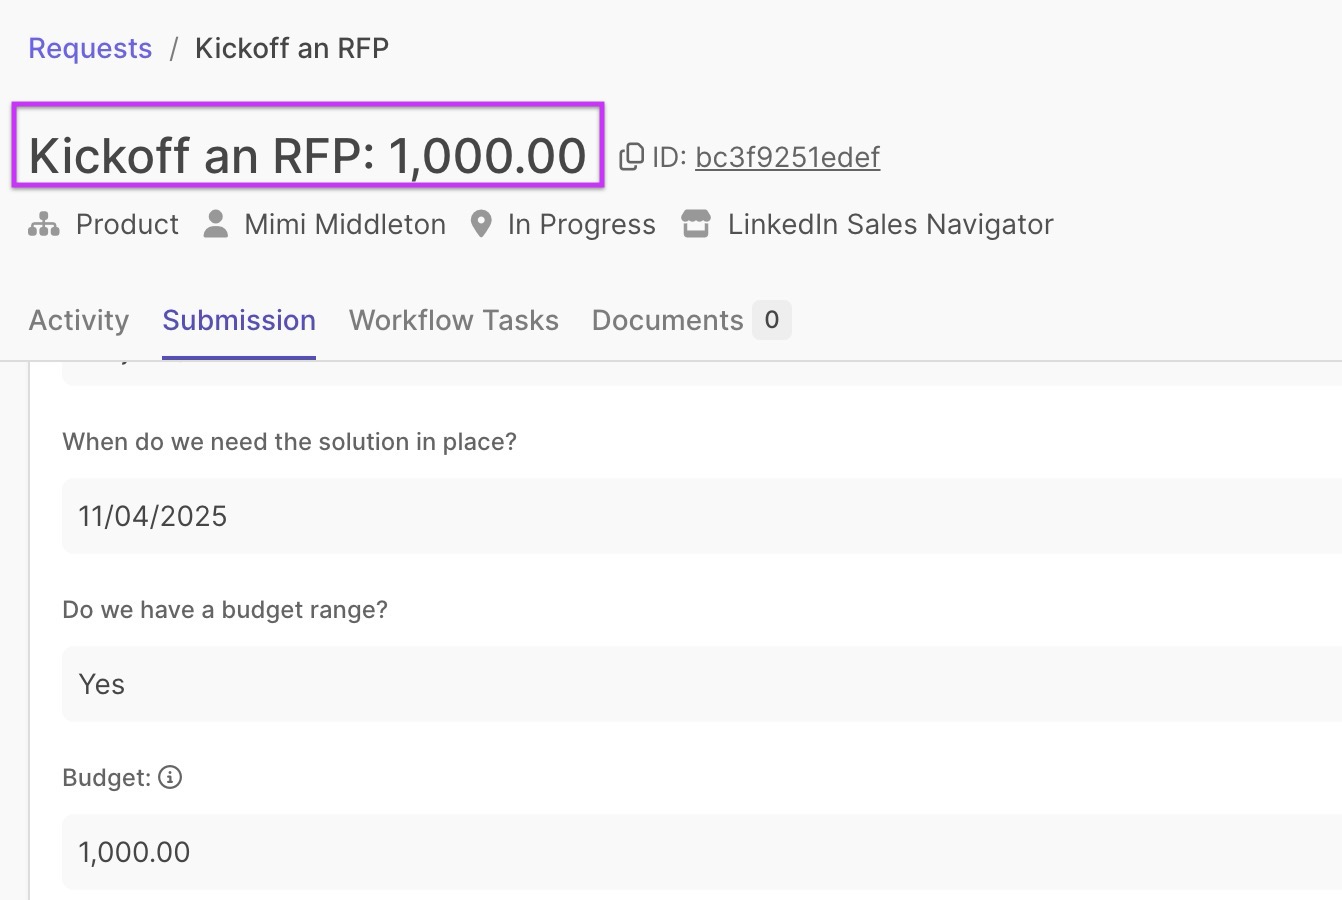
Task: Click the page title Kickoff an RFP: 1,000.00
Action: (x=307, y=156)
